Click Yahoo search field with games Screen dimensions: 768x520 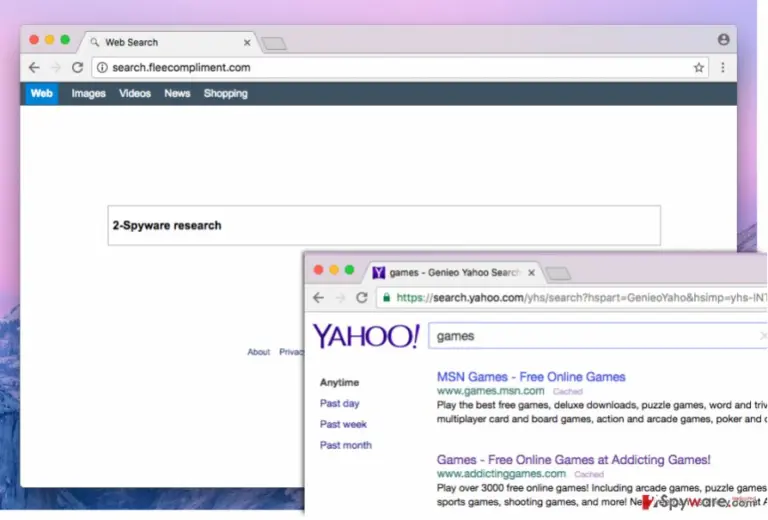[x=598, y=336]
